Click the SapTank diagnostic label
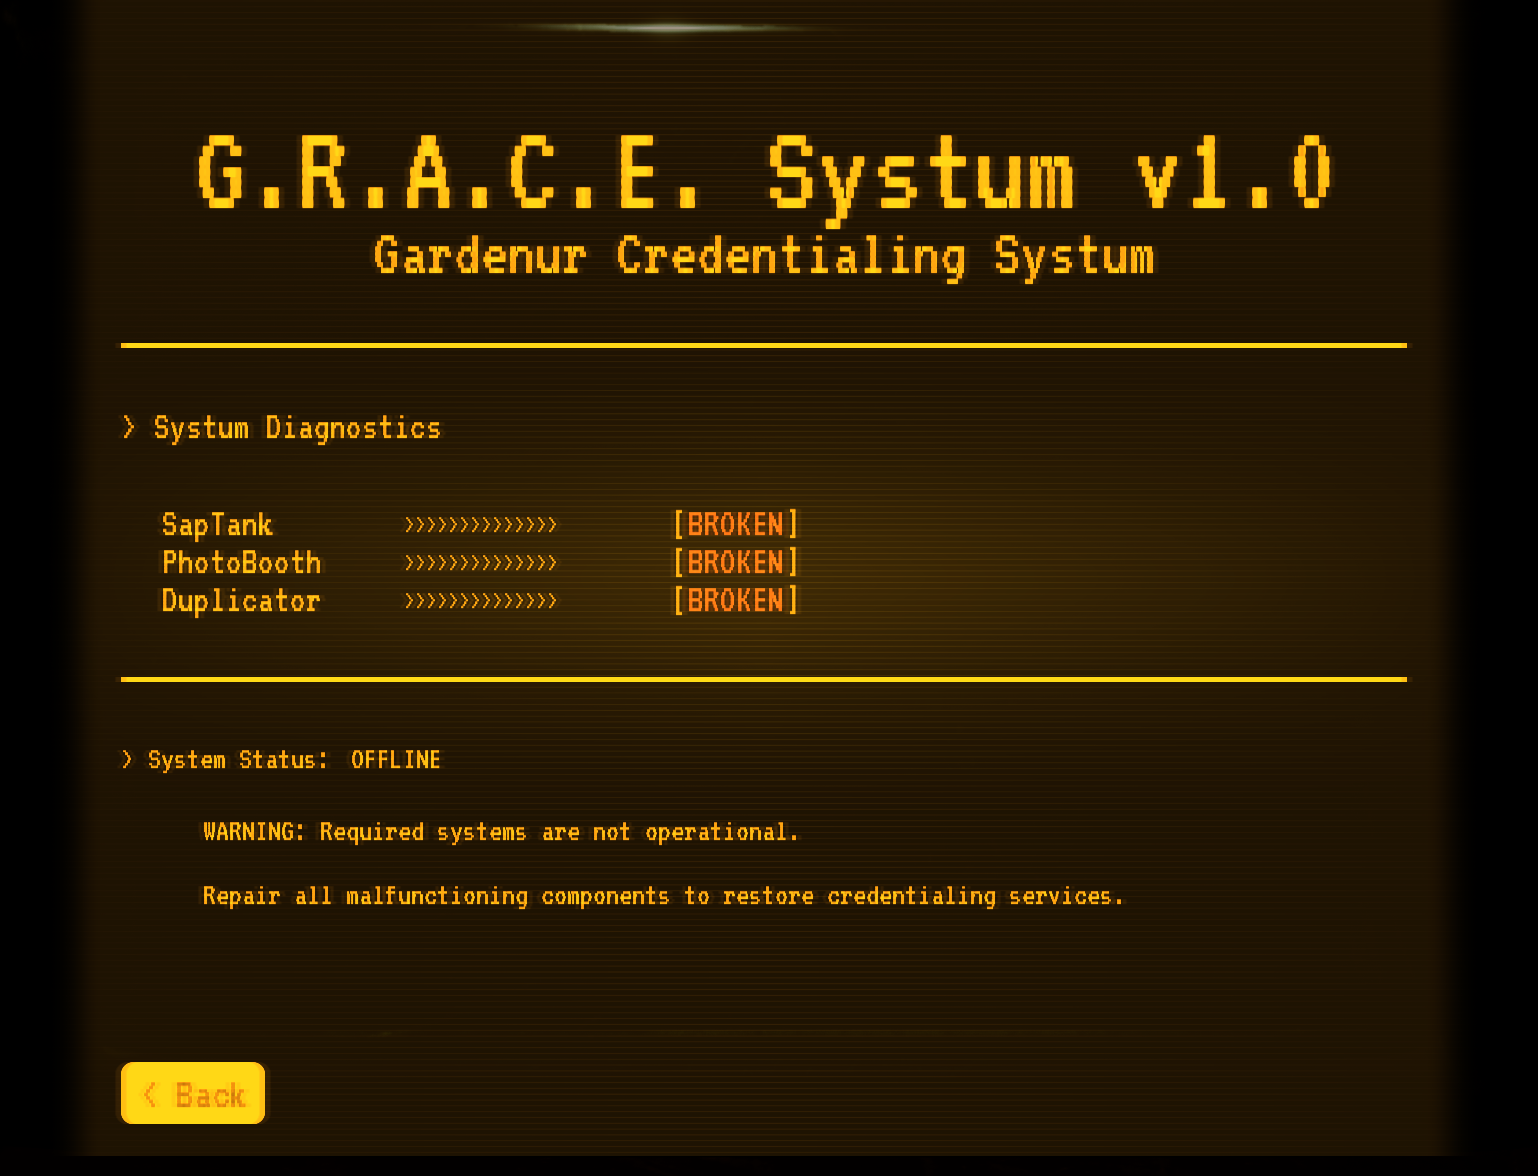The height and width of the screenshot is (1176, 1538). click(x=217, y=525)
